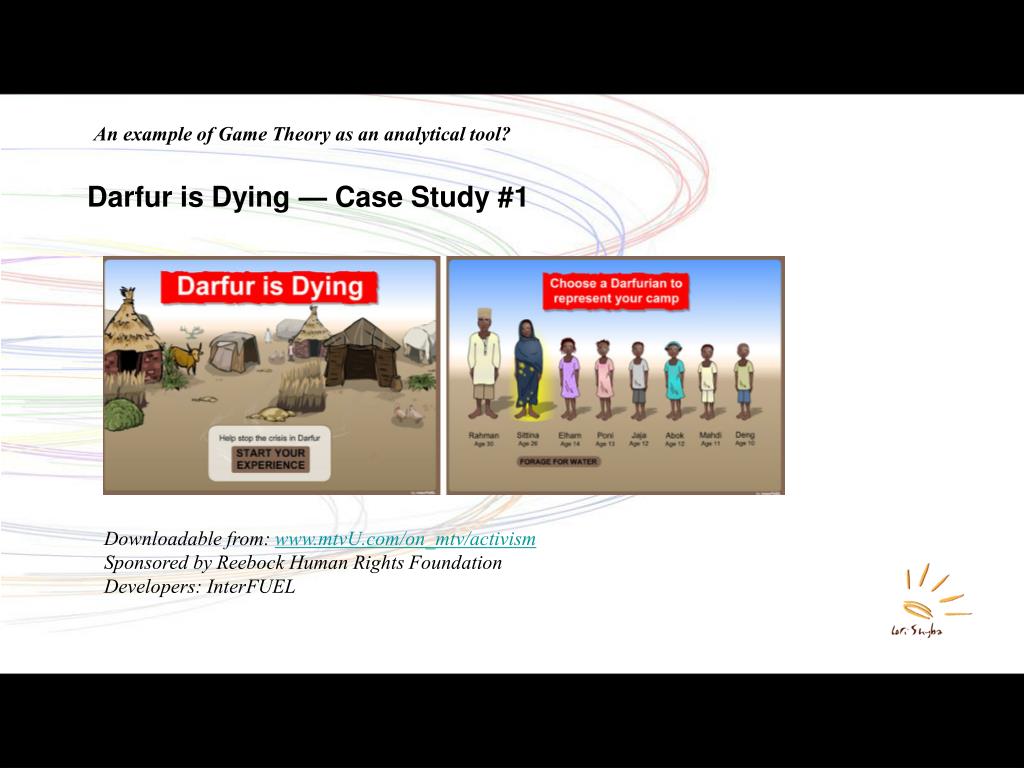Click the "Developers: InterFUEL" line
Viewport: 1024px width, 768px height.
[200, 586]
